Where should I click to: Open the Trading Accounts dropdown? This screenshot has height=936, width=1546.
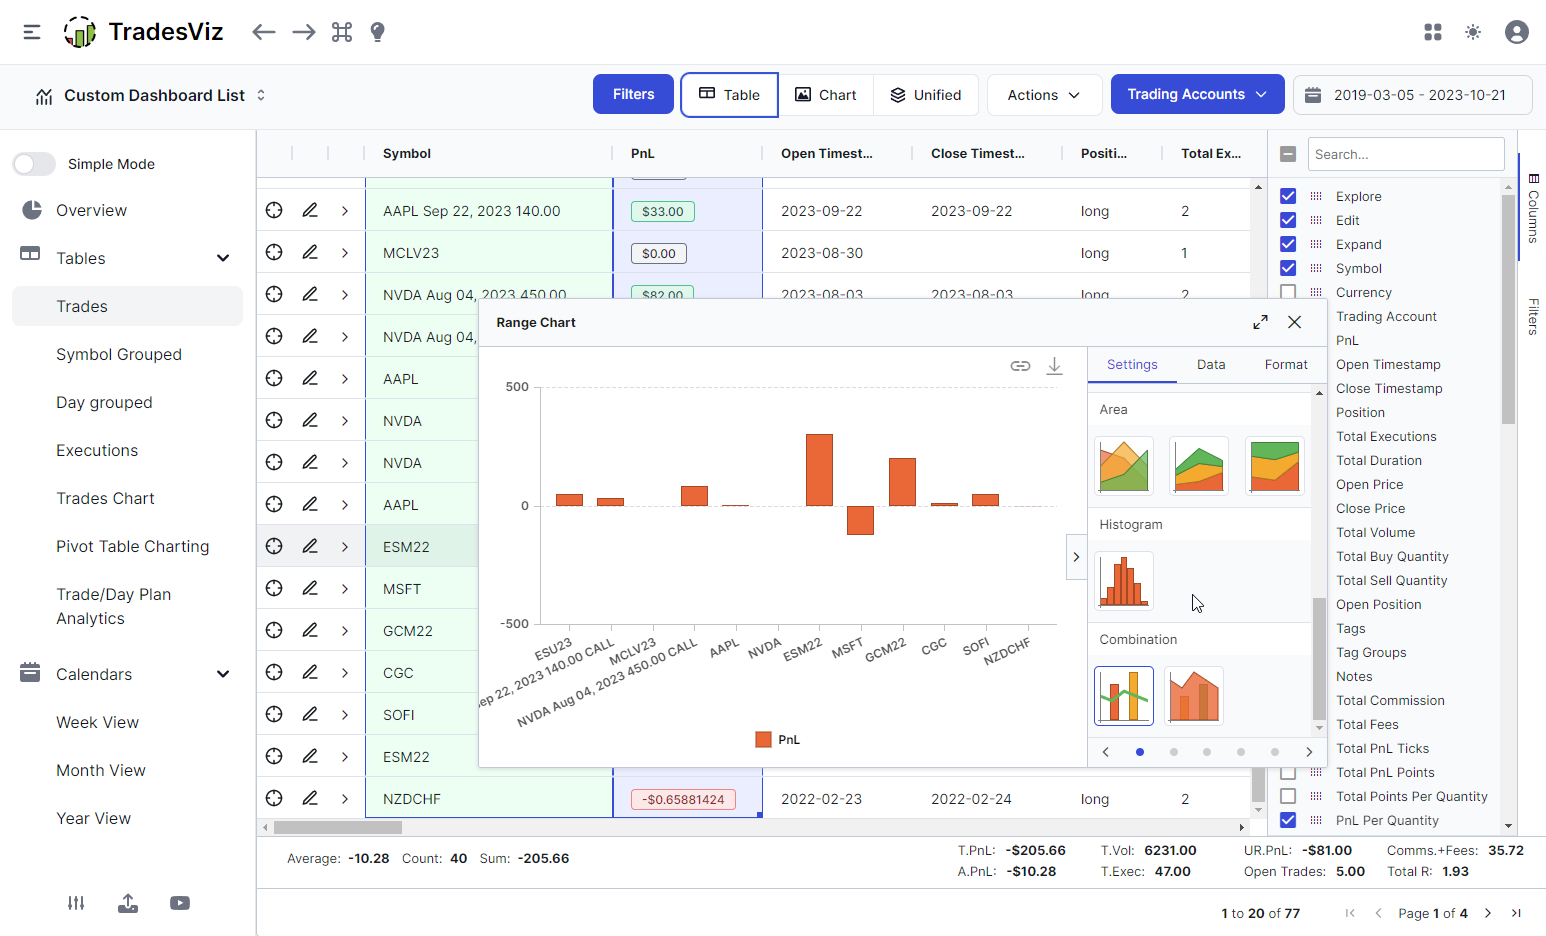click(x=1197, y=94)
